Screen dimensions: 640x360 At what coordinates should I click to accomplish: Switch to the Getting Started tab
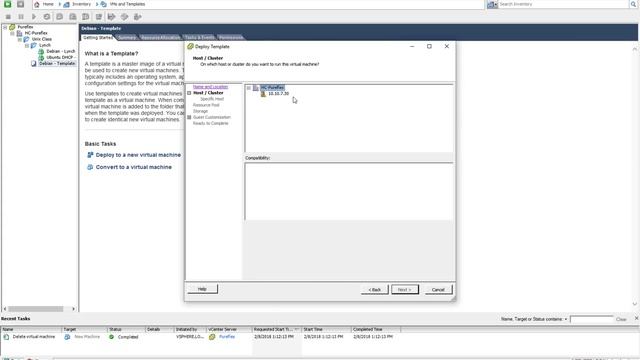click(x=98, y=37)
